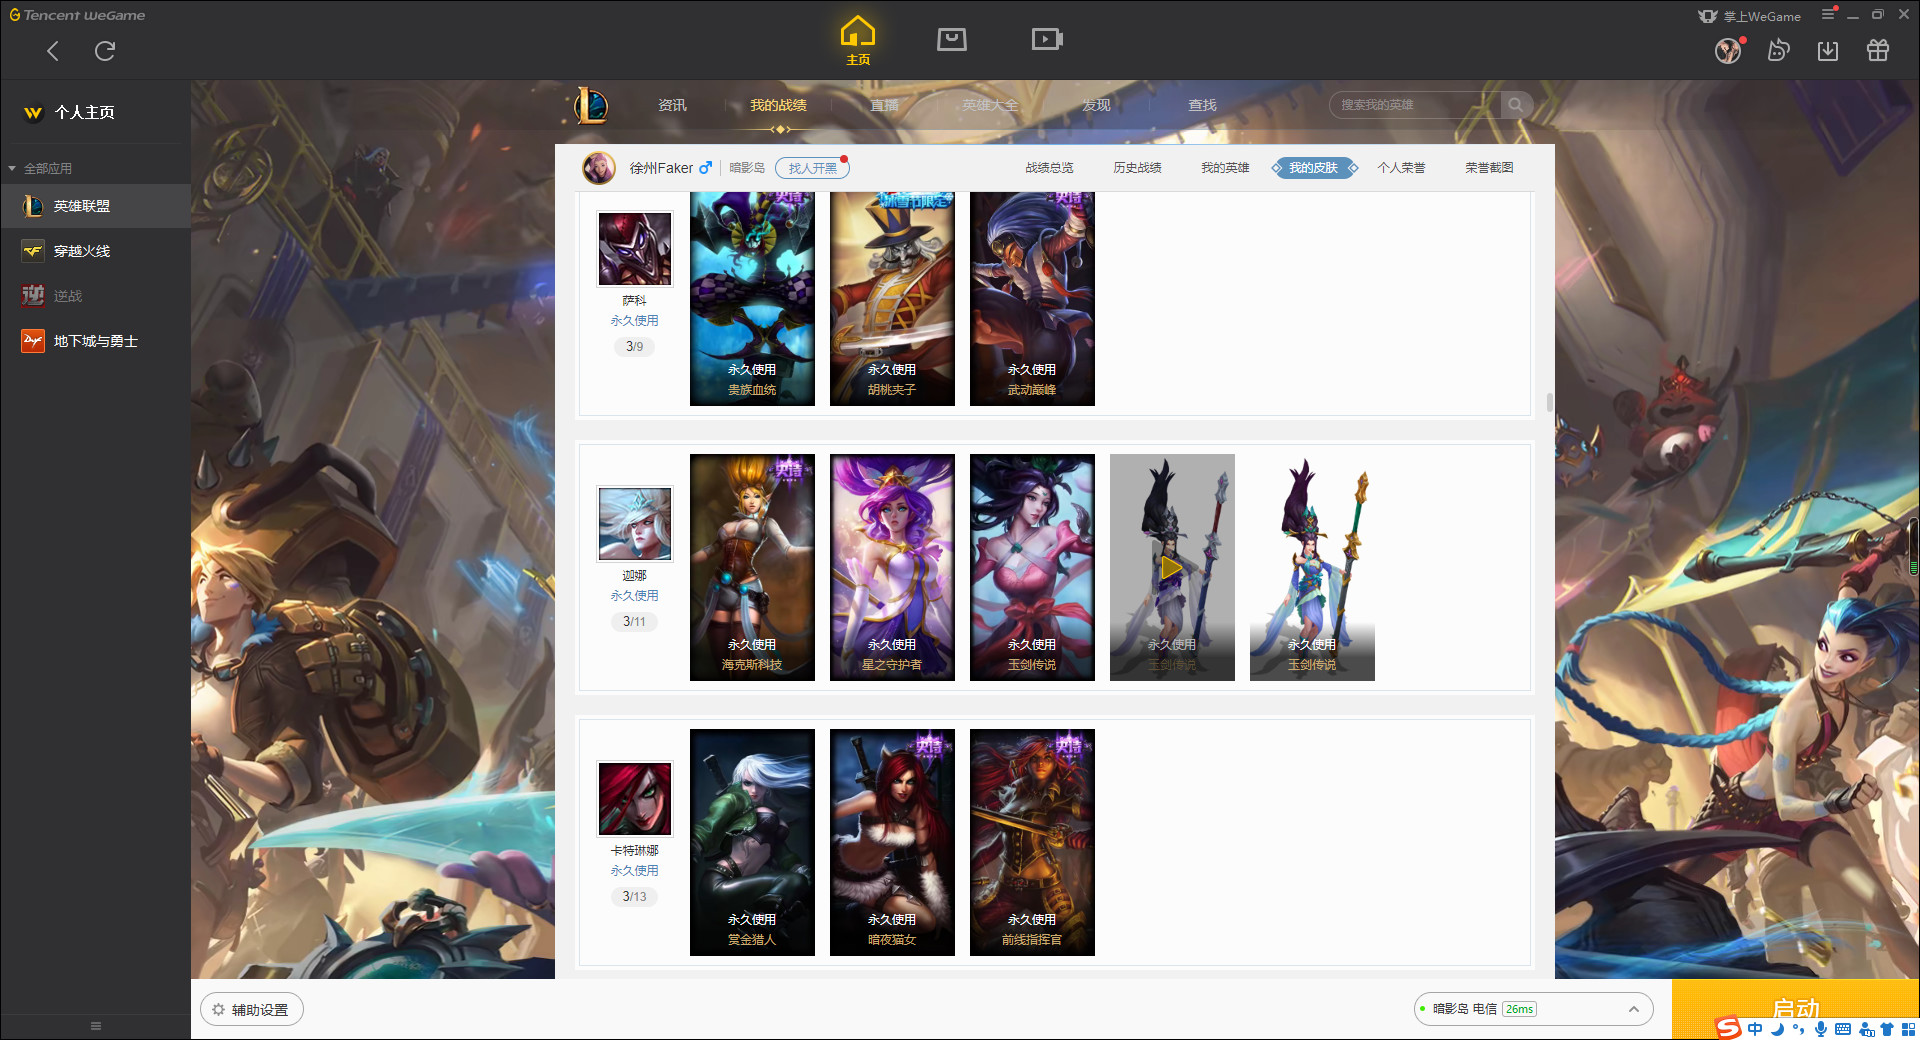Collapse sidebar with bottom-left menu icon
Viewport: 1920px width, 1040px height.
click(96, 1026)
